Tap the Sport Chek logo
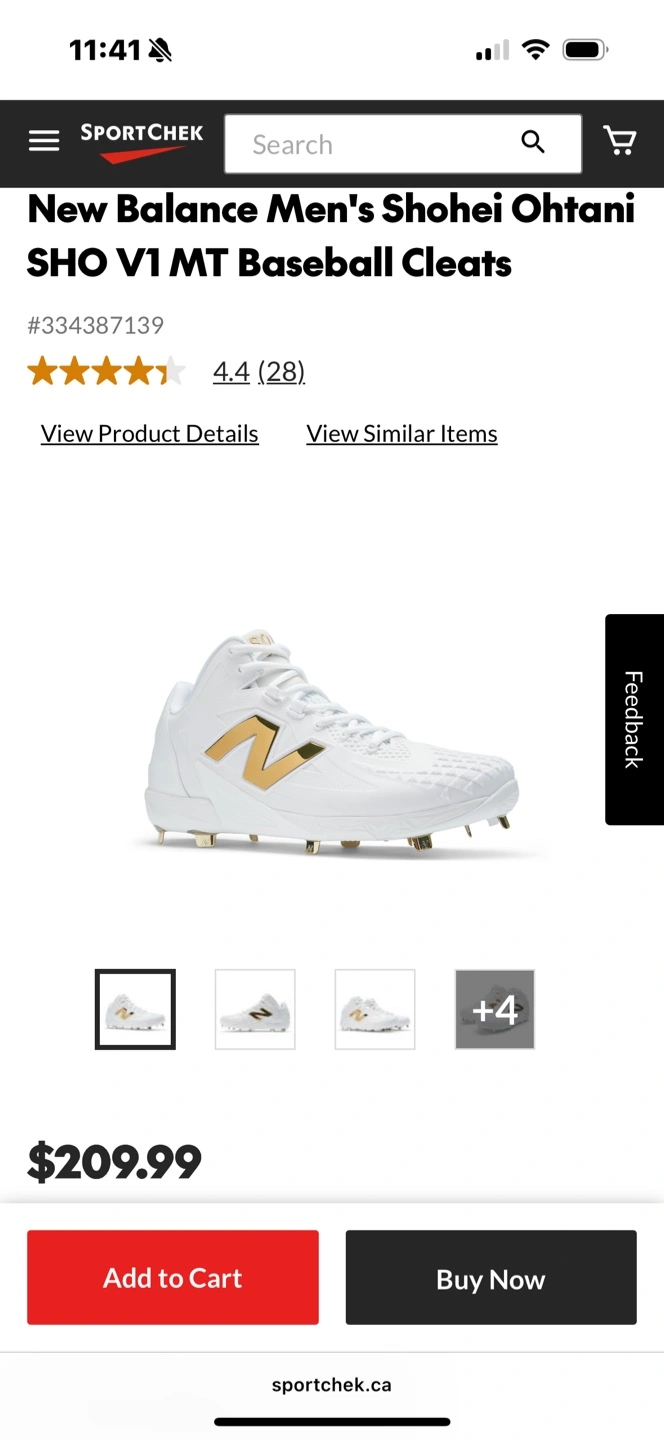 pyautogui.click(x=142, y=142)
